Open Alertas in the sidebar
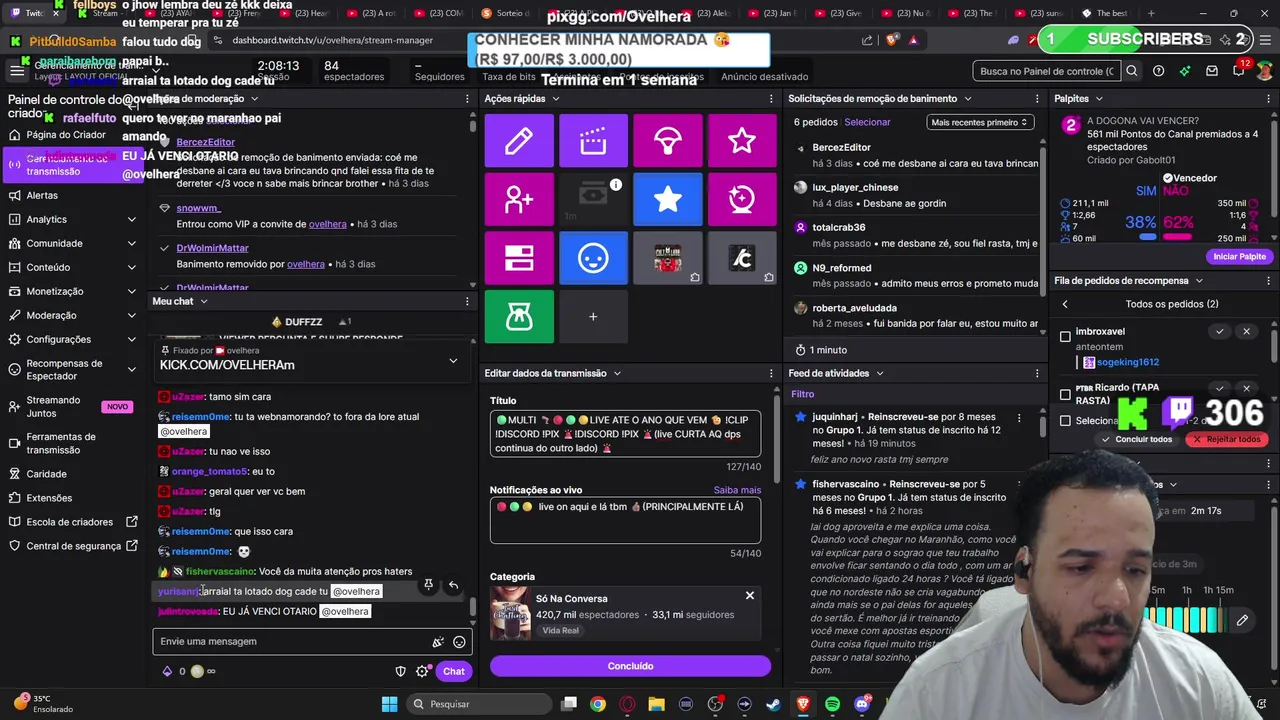 click(x=42, y=195)
